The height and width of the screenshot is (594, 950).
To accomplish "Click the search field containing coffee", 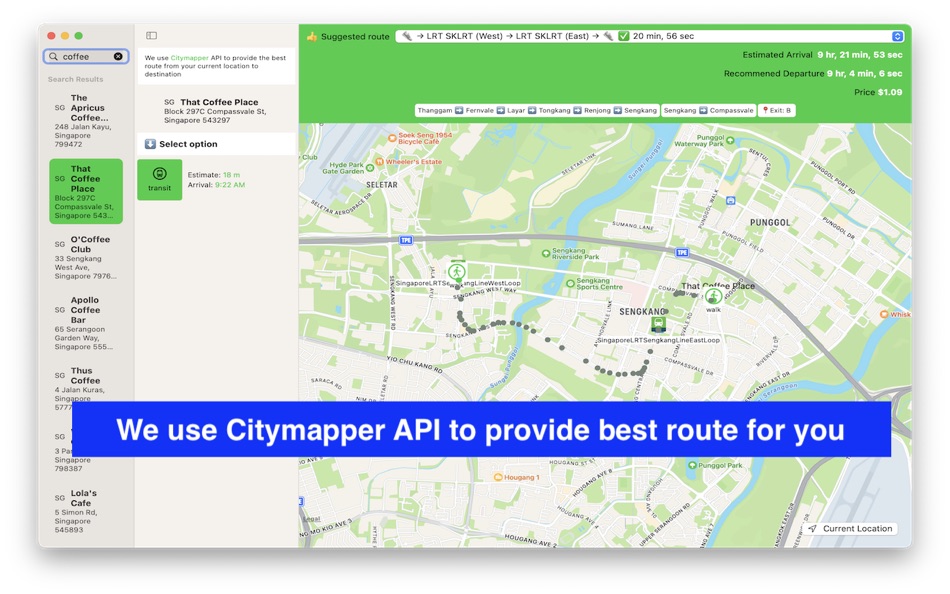I will point(85,56).
